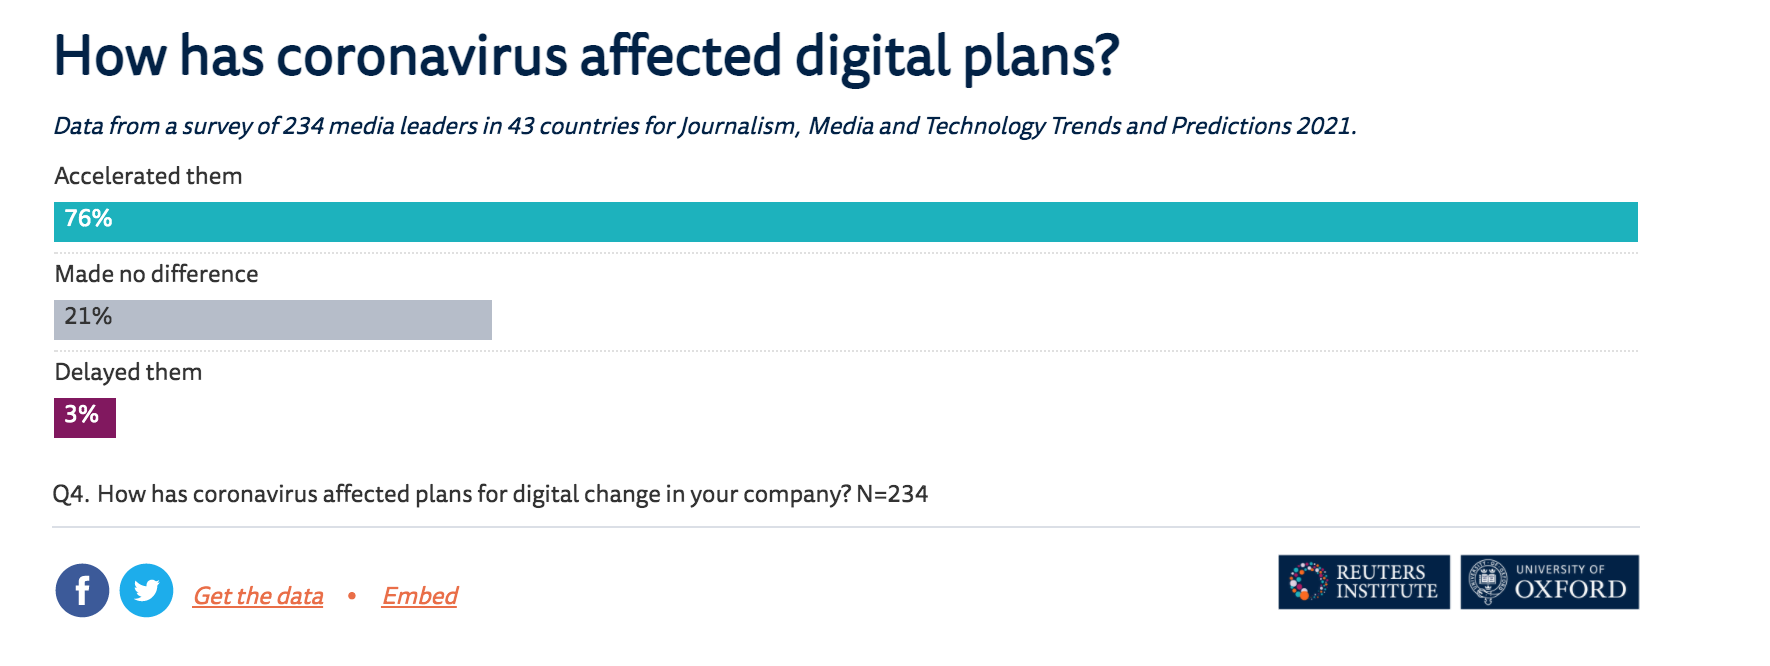Click the Delayed them category label

pyautogui.click(x=128, y=372)
